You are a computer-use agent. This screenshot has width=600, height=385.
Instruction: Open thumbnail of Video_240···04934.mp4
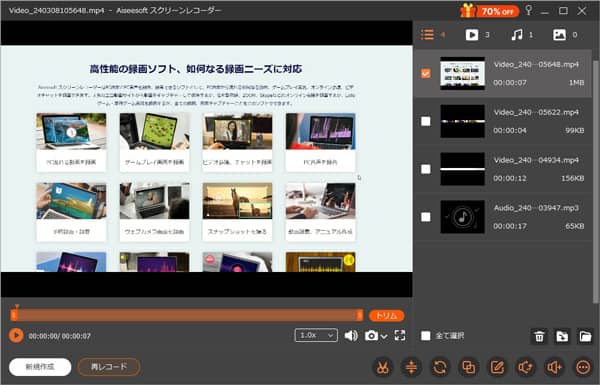tap(462, 169)
